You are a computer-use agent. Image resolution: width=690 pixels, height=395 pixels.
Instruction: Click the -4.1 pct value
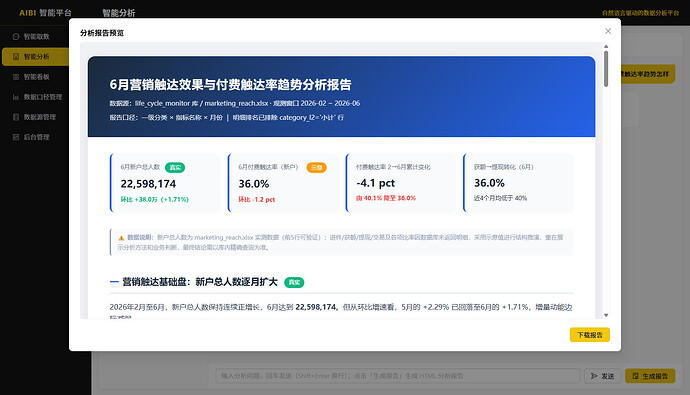point(375,183)
